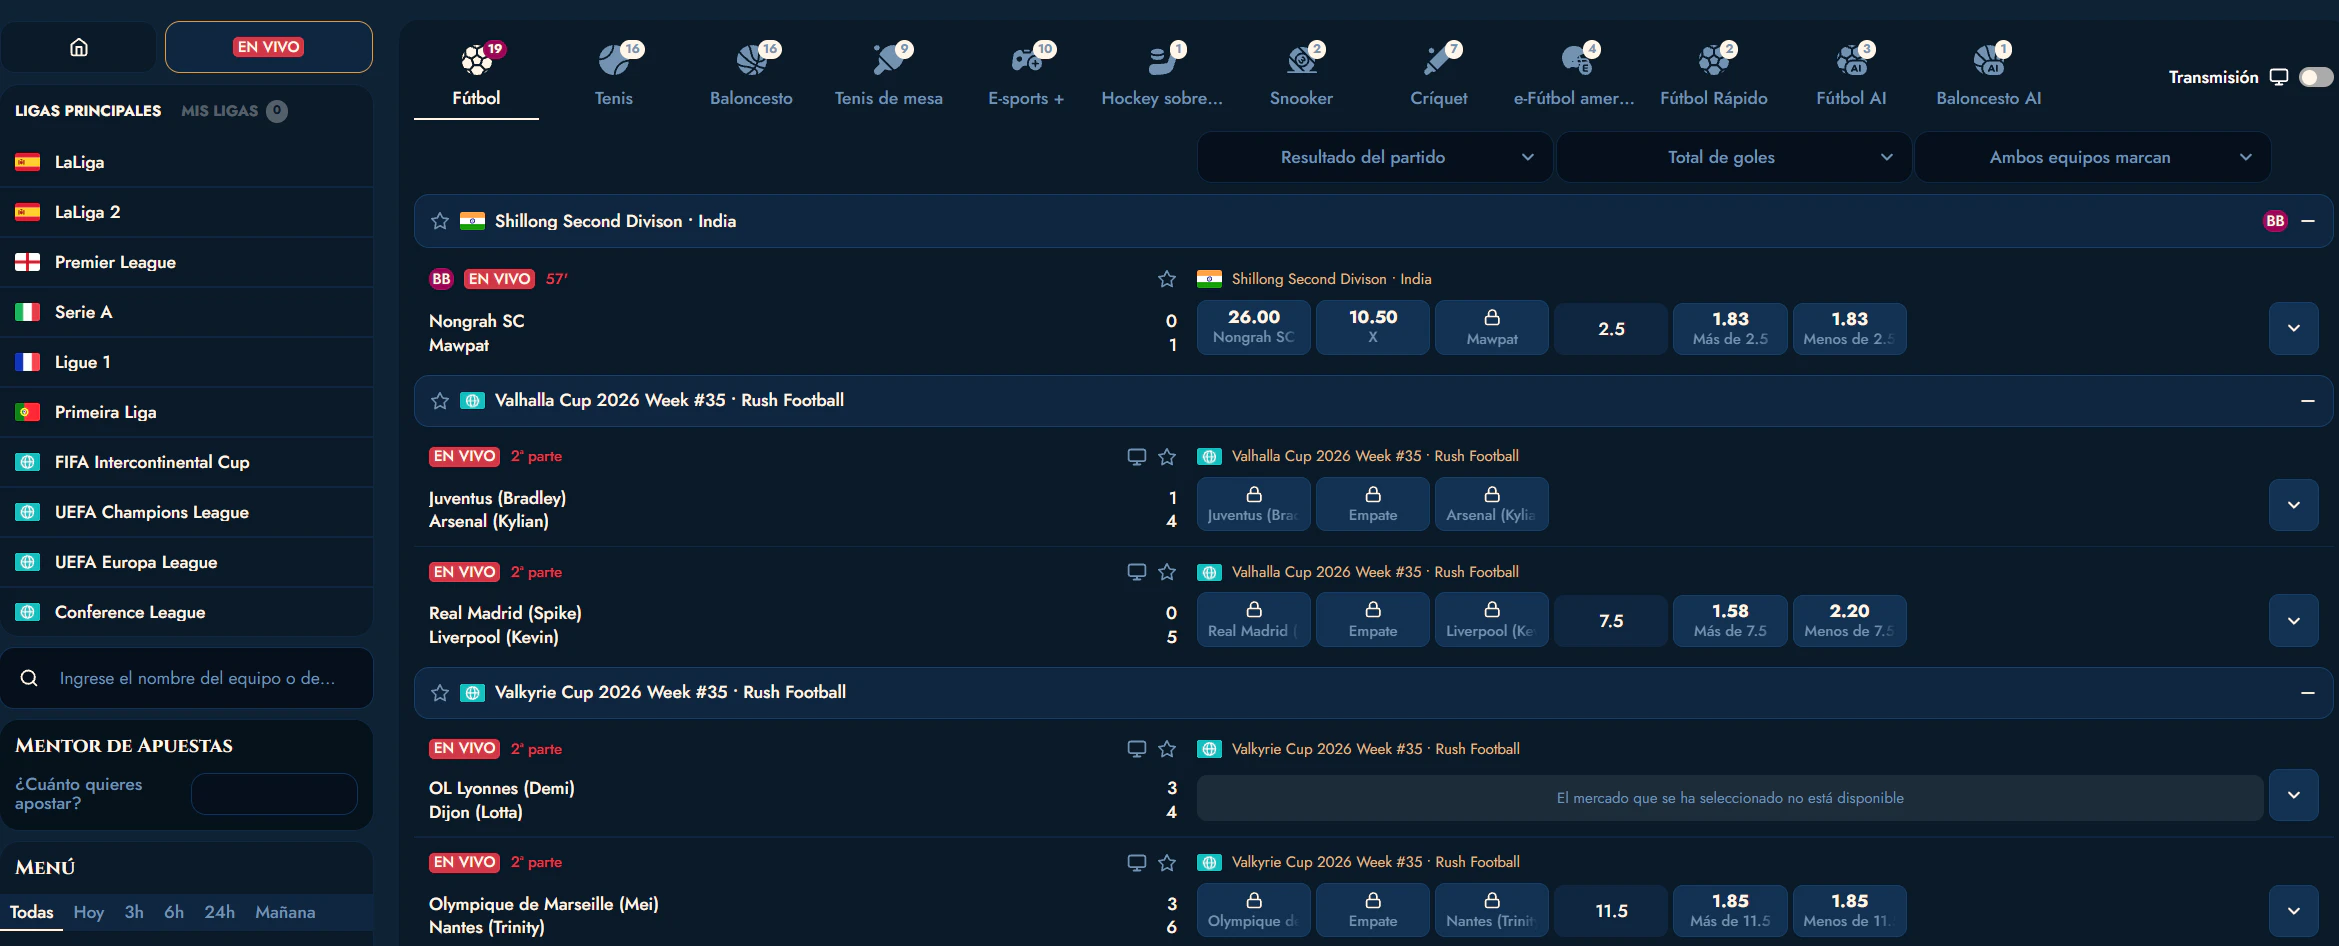
Task: Collapse the Valhalla Cup section
Action: click(x=2308, y=401)
